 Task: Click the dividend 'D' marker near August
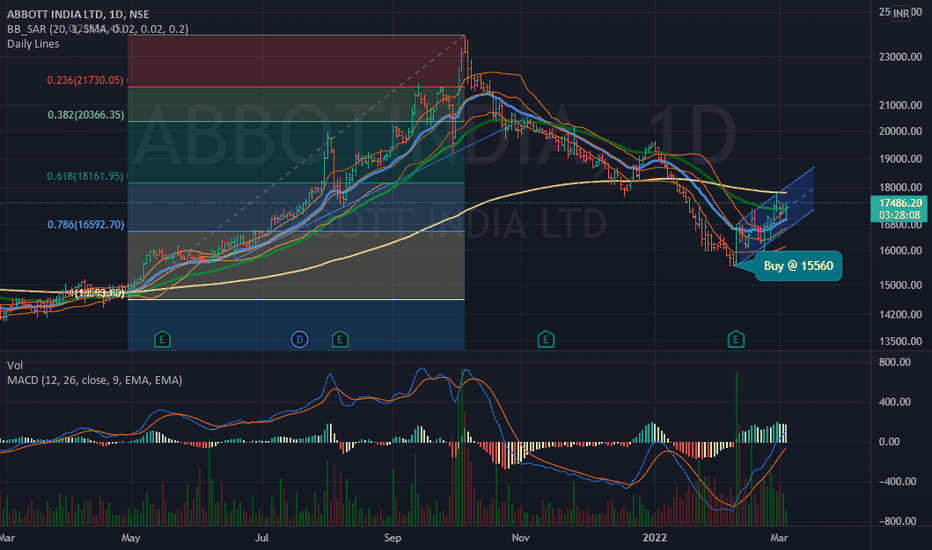300,340
